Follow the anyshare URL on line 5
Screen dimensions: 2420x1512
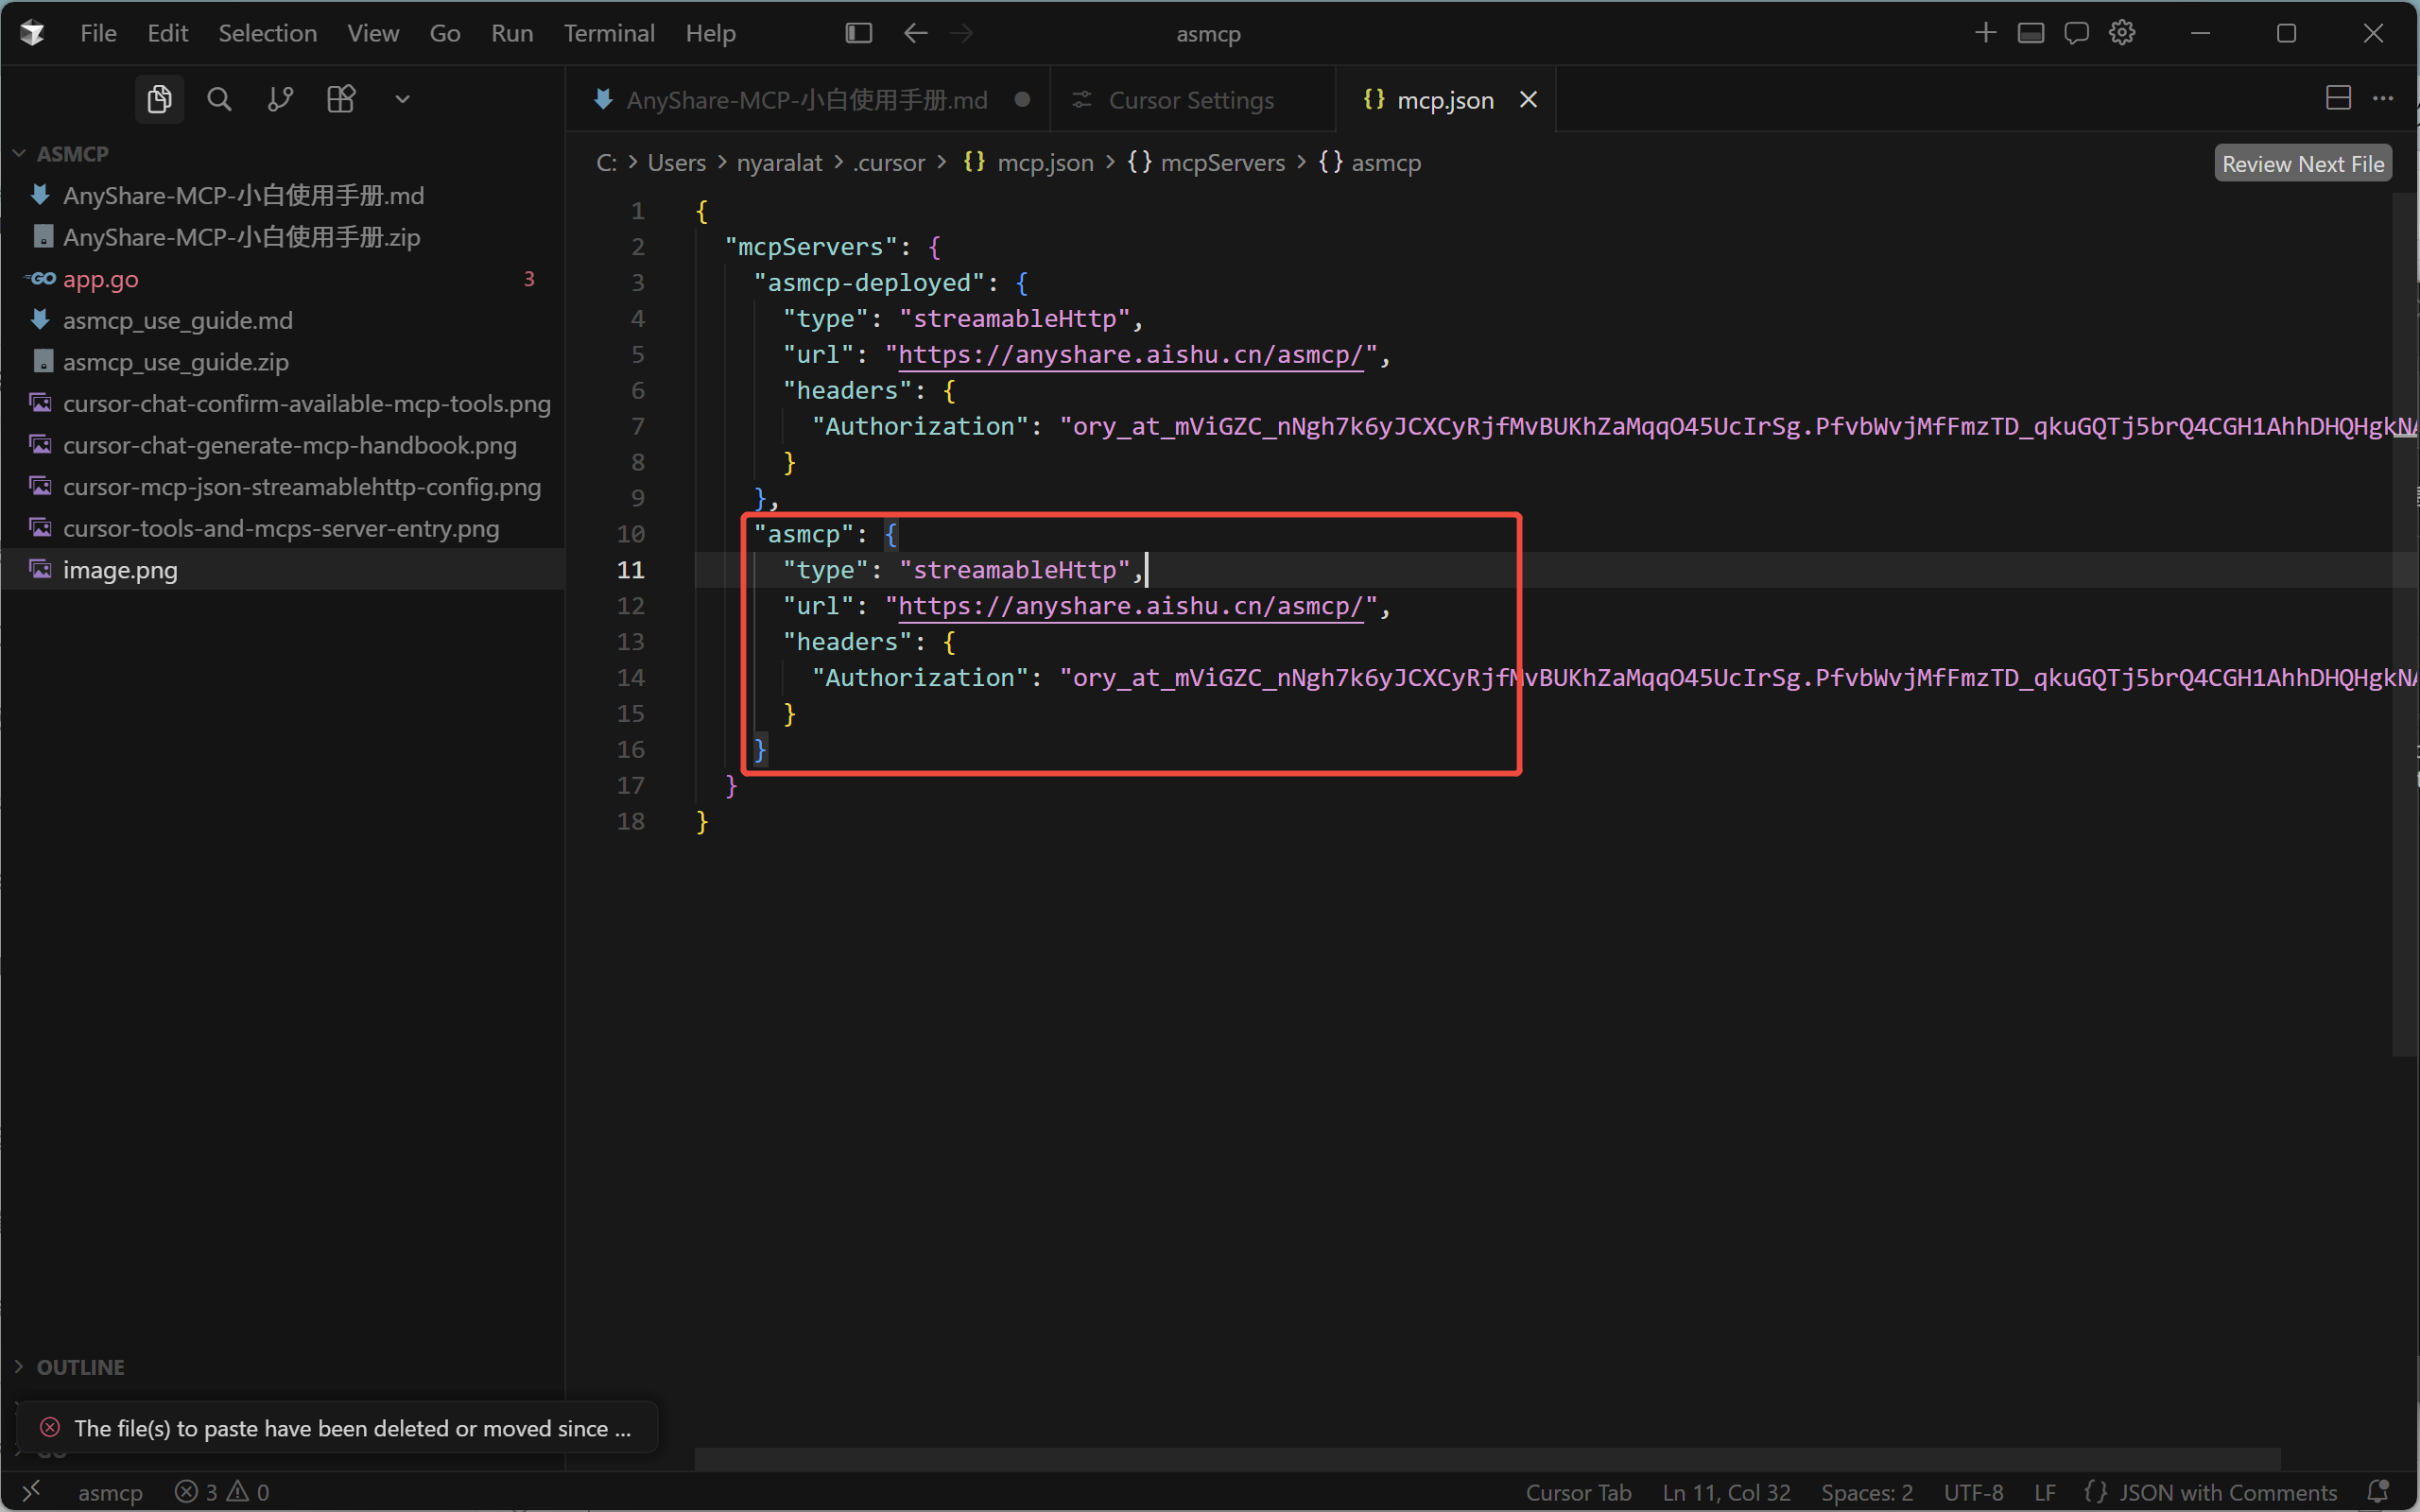coord(1130,355)
